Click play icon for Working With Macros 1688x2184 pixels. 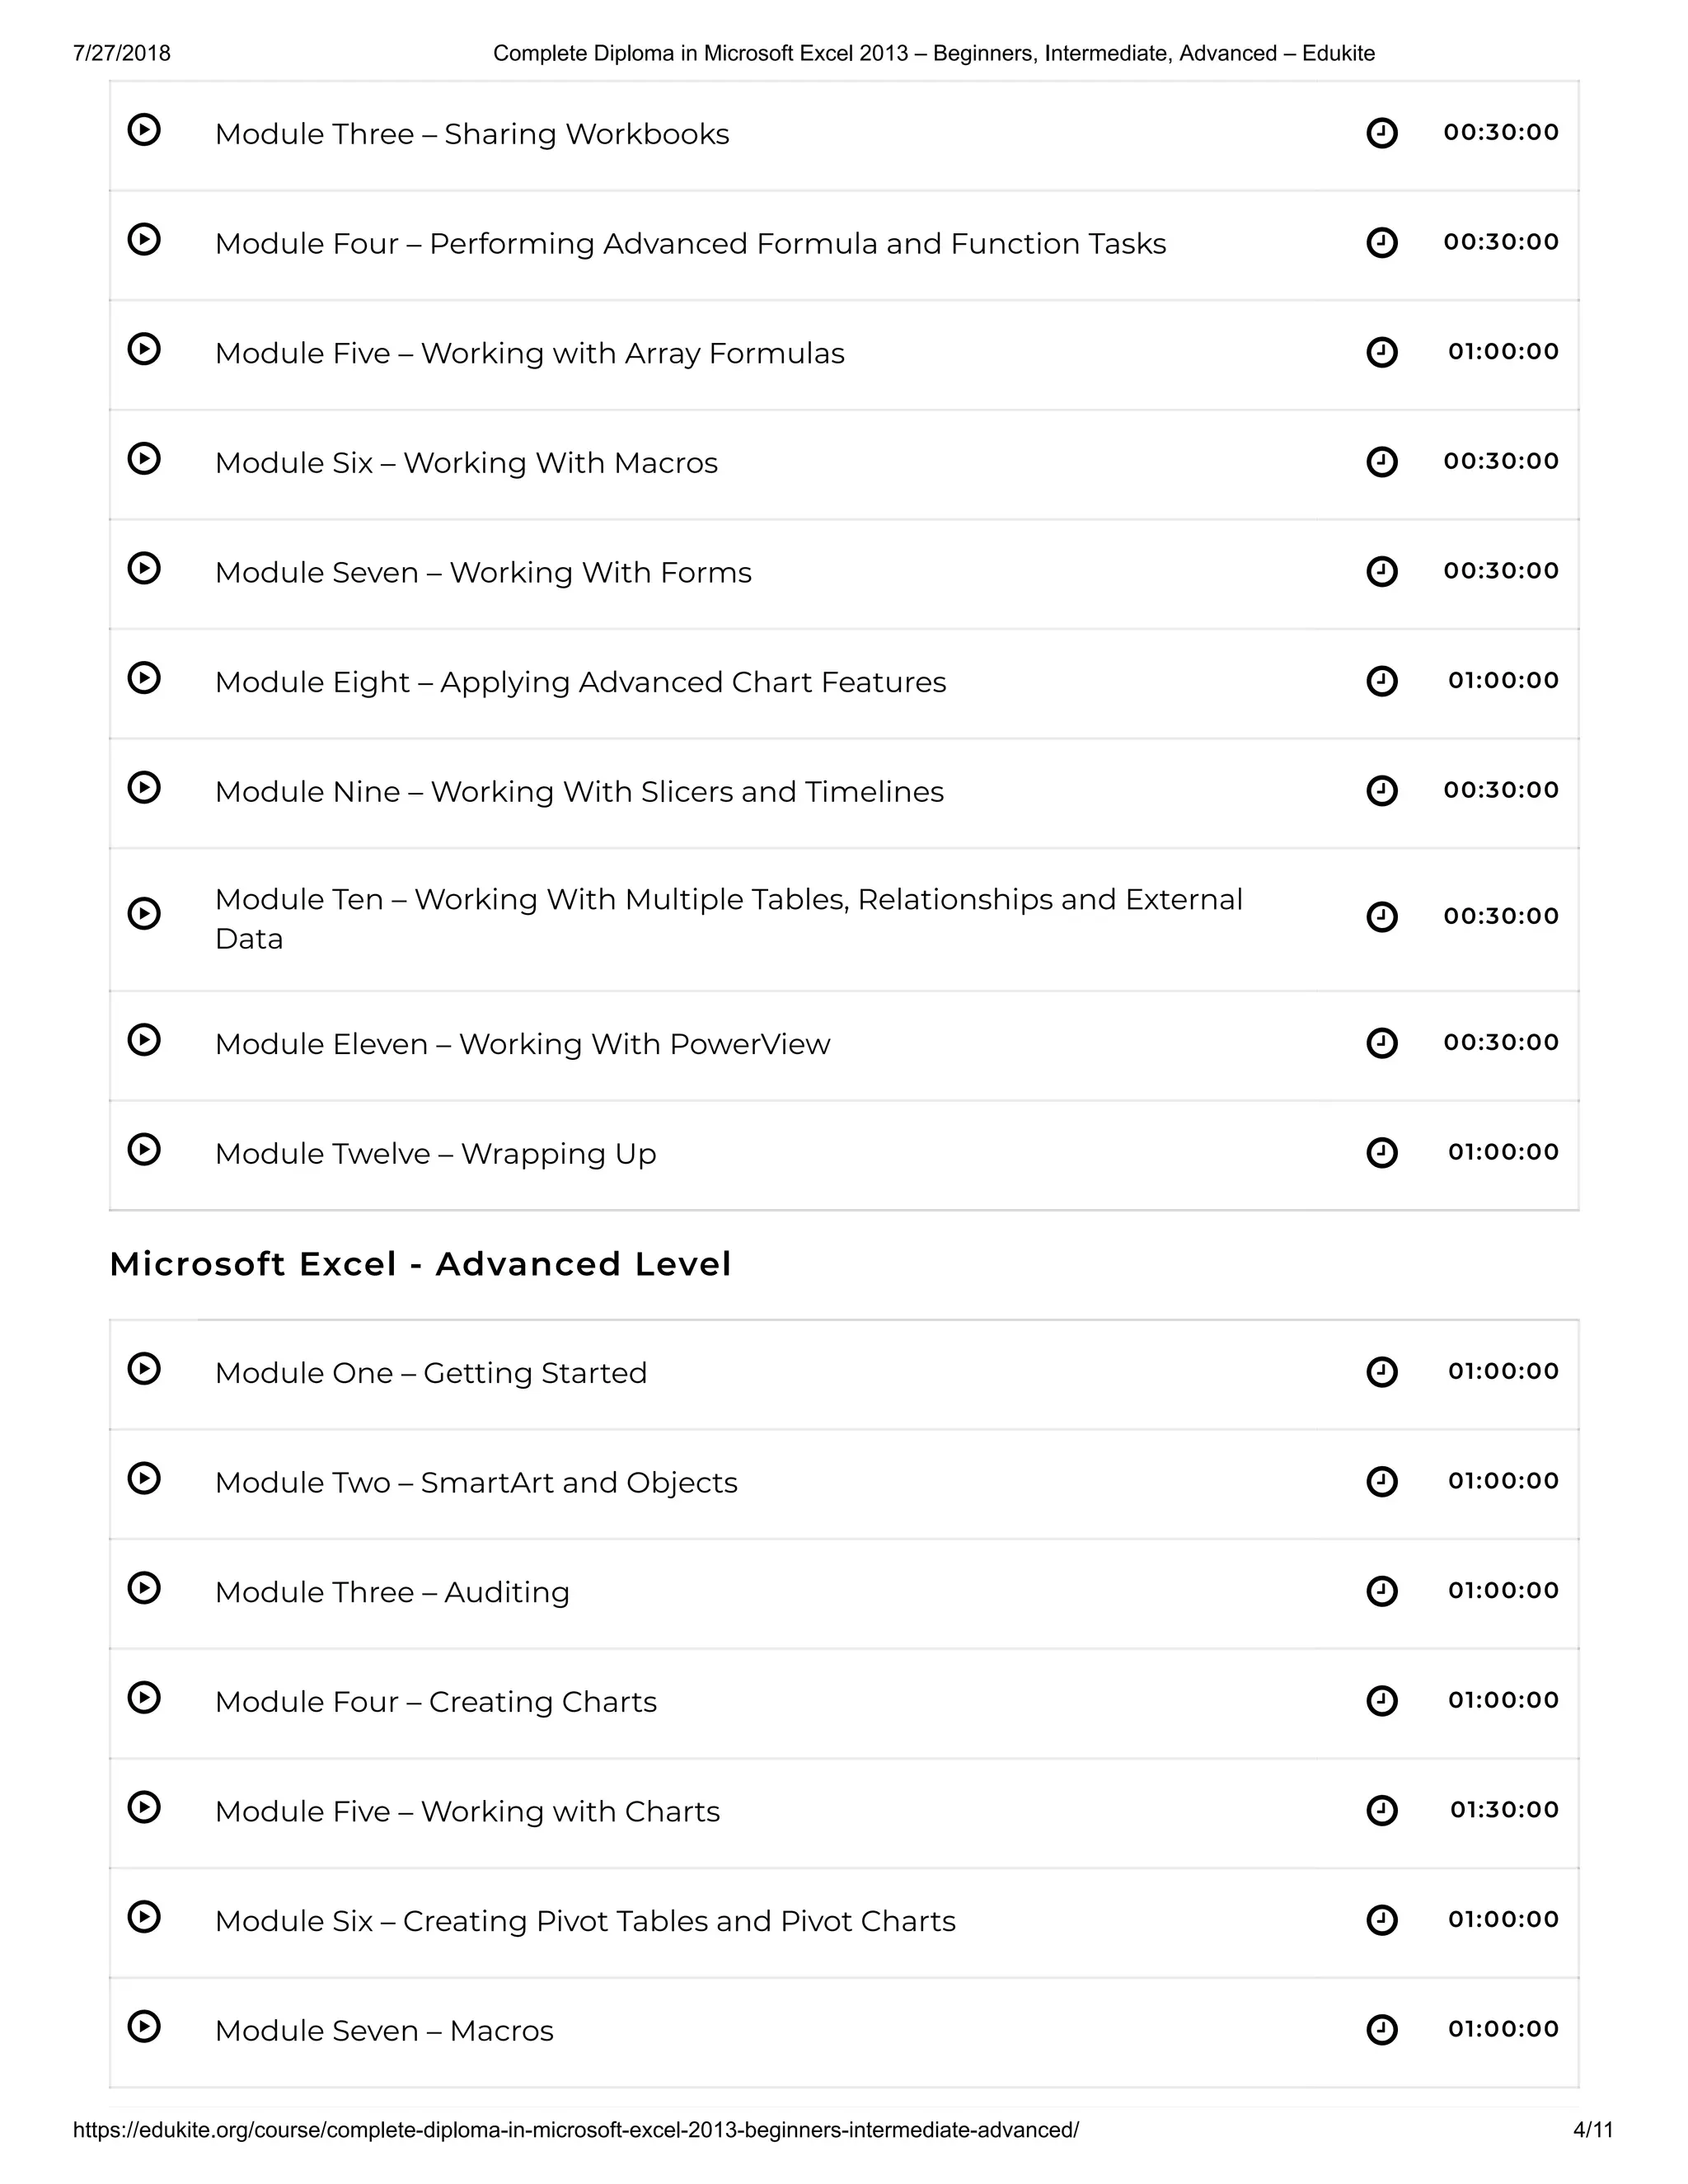144,459
